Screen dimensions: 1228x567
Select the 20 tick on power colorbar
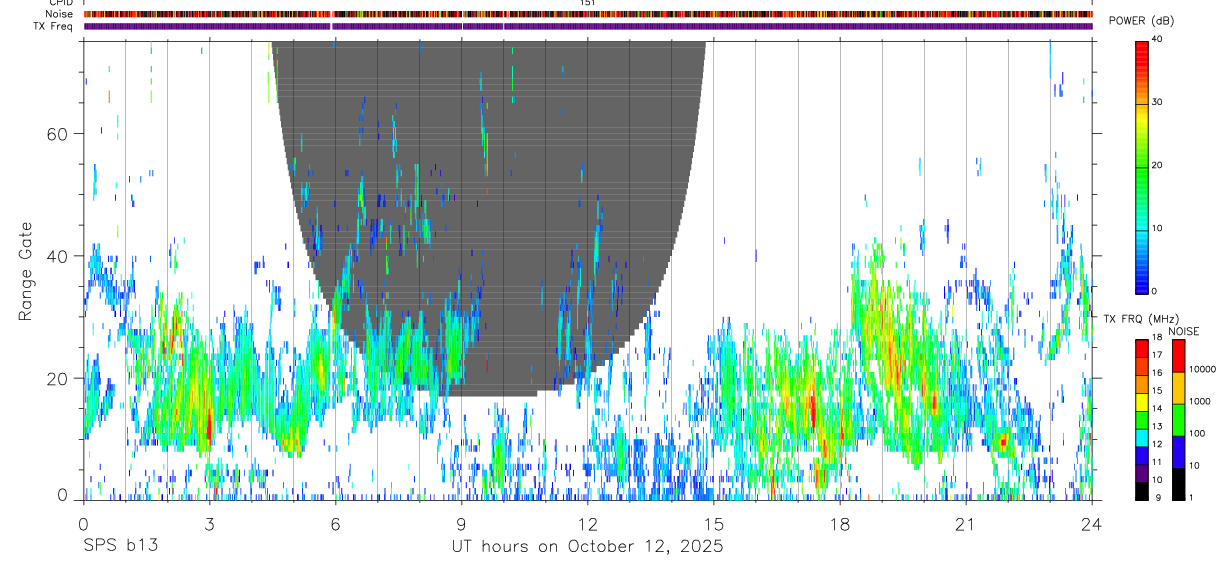[x=1157, y=165]
